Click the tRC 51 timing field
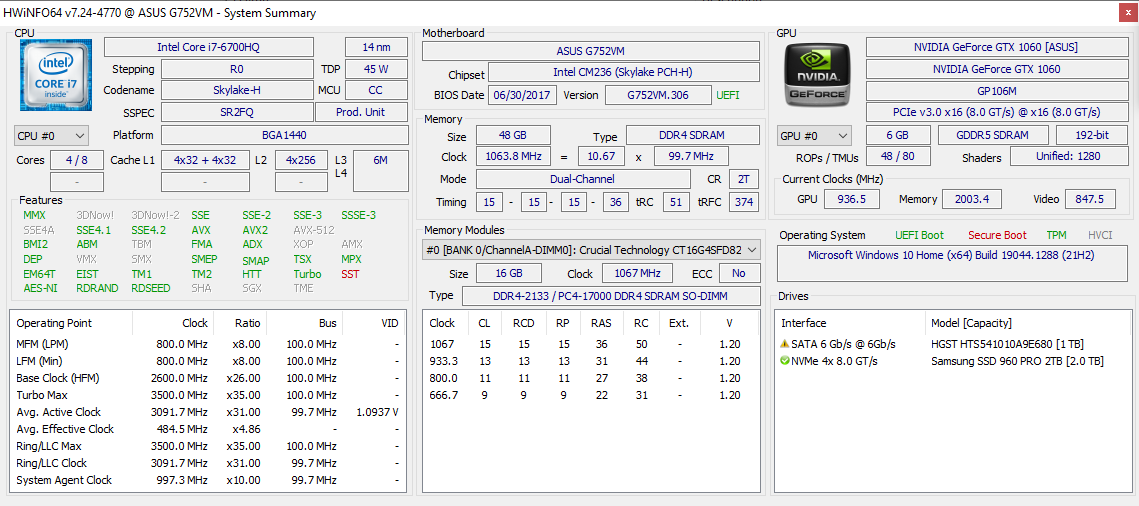The width and height of the screenshot is (1139, 506). click(676, 202)
